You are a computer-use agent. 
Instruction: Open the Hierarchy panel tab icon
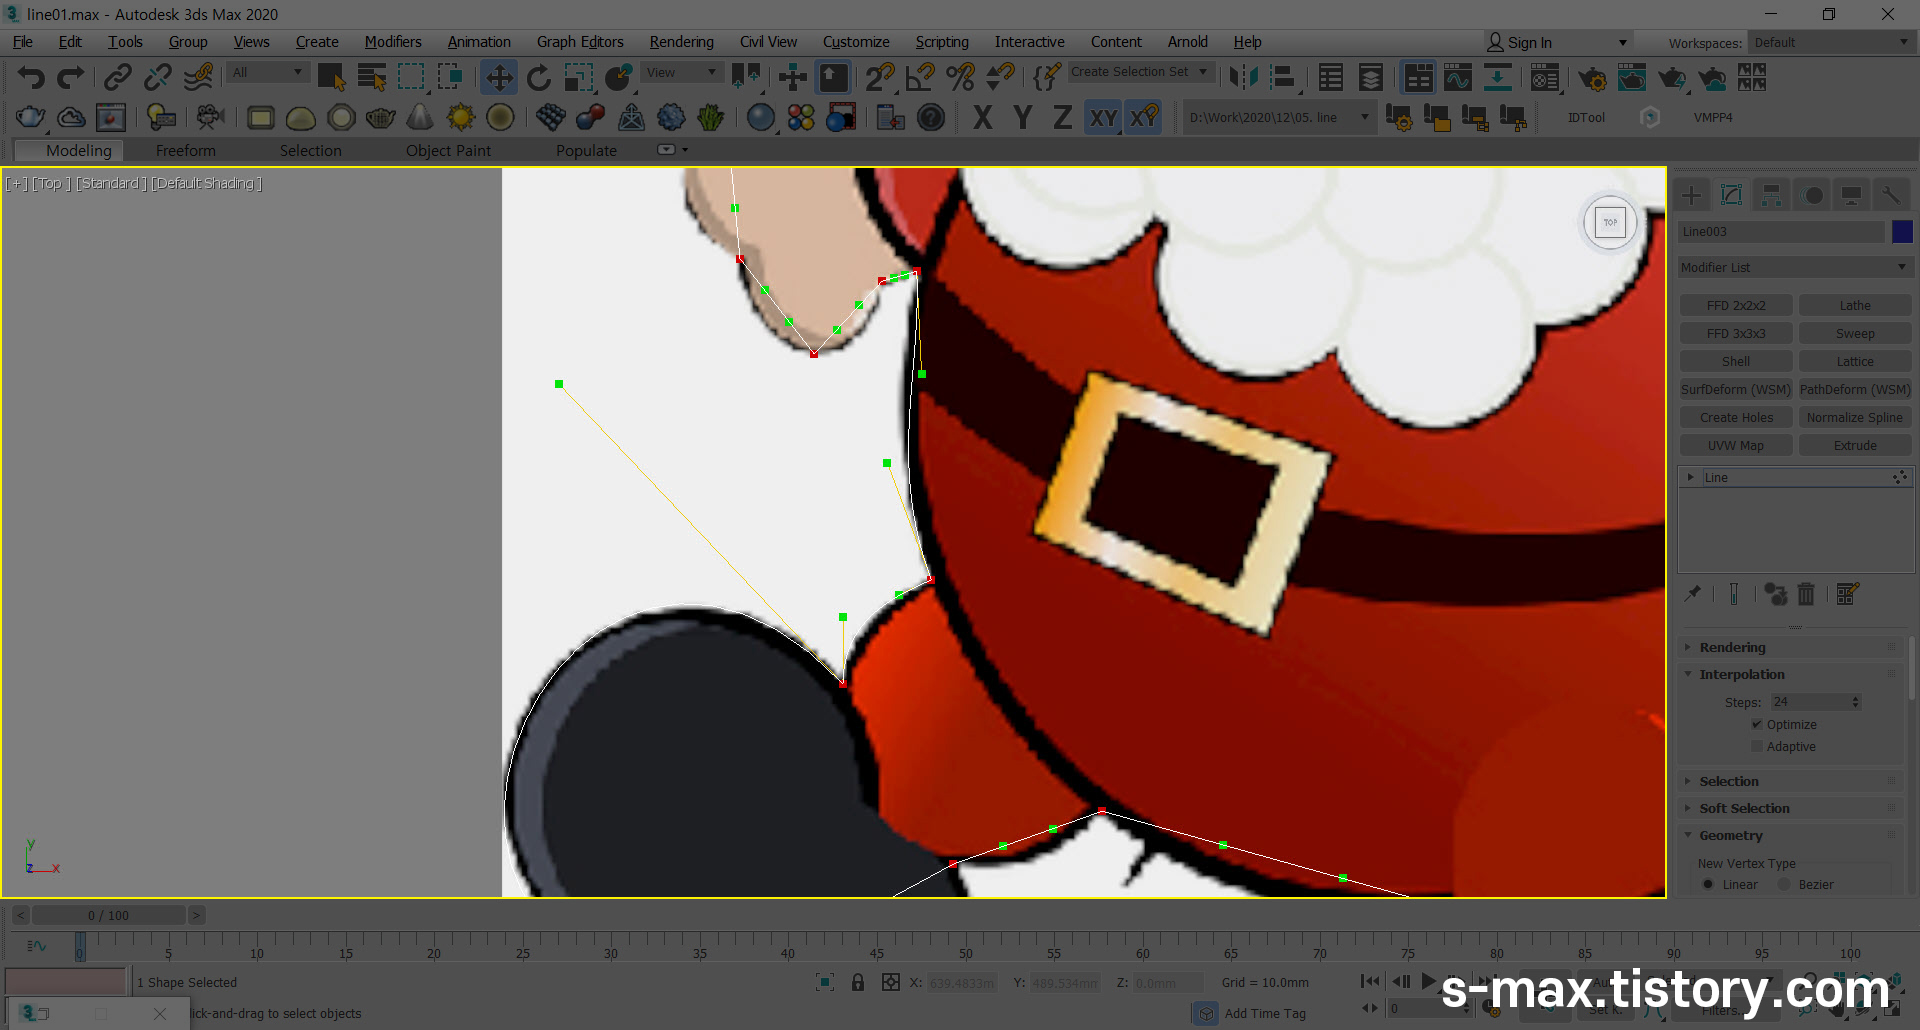[x=1771, y=195]
